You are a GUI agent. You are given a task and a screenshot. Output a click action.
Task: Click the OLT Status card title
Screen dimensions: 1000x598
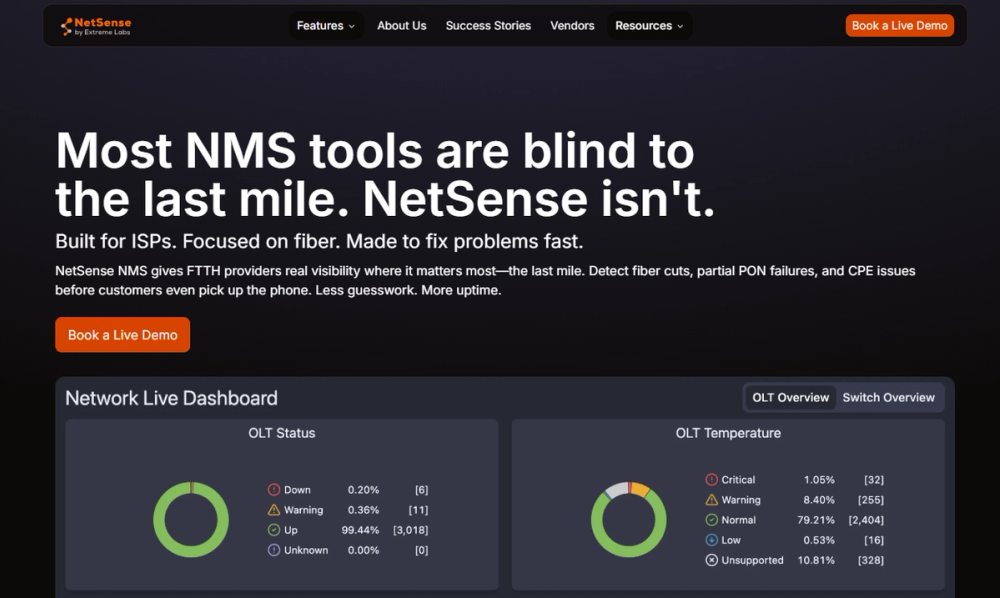point(282,433)
